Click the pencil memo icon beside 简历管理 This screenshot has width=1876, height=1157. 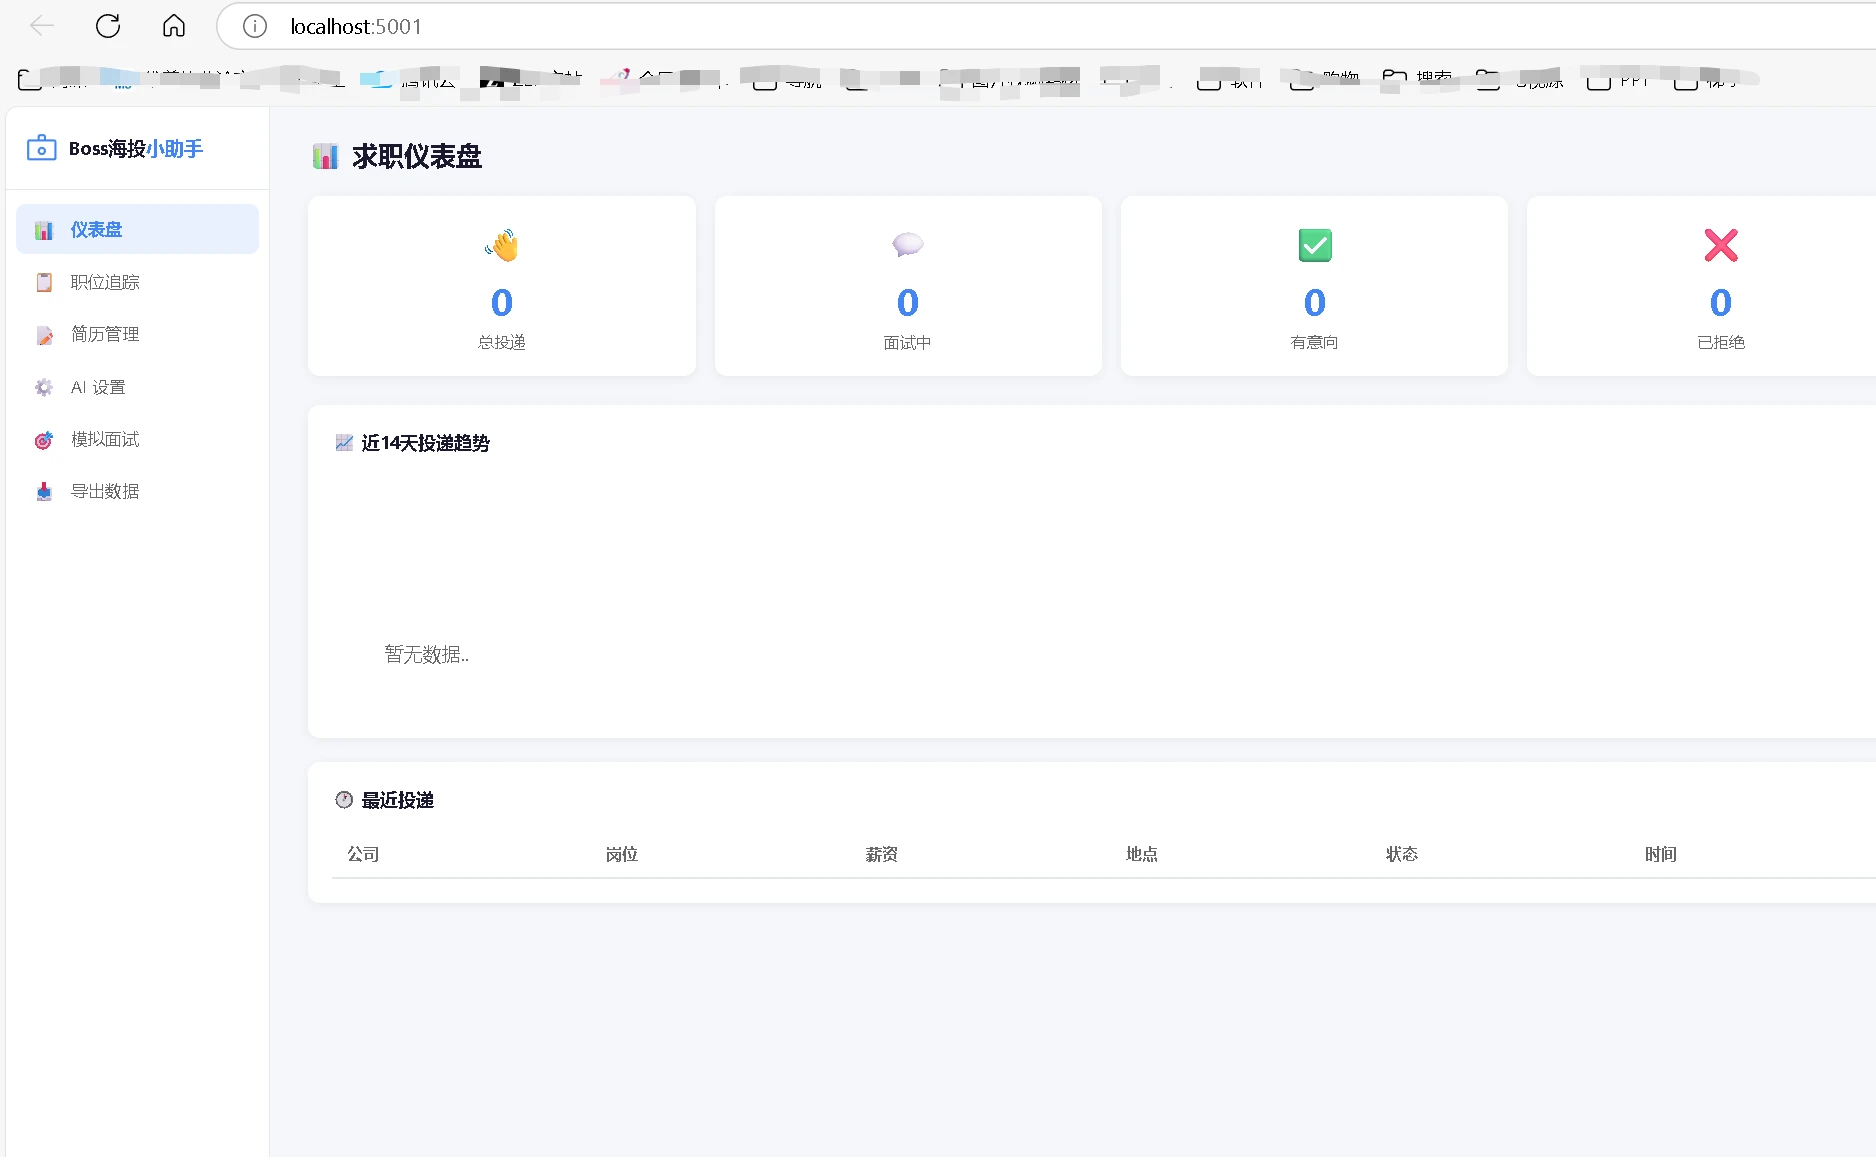(x=44, y=335)
